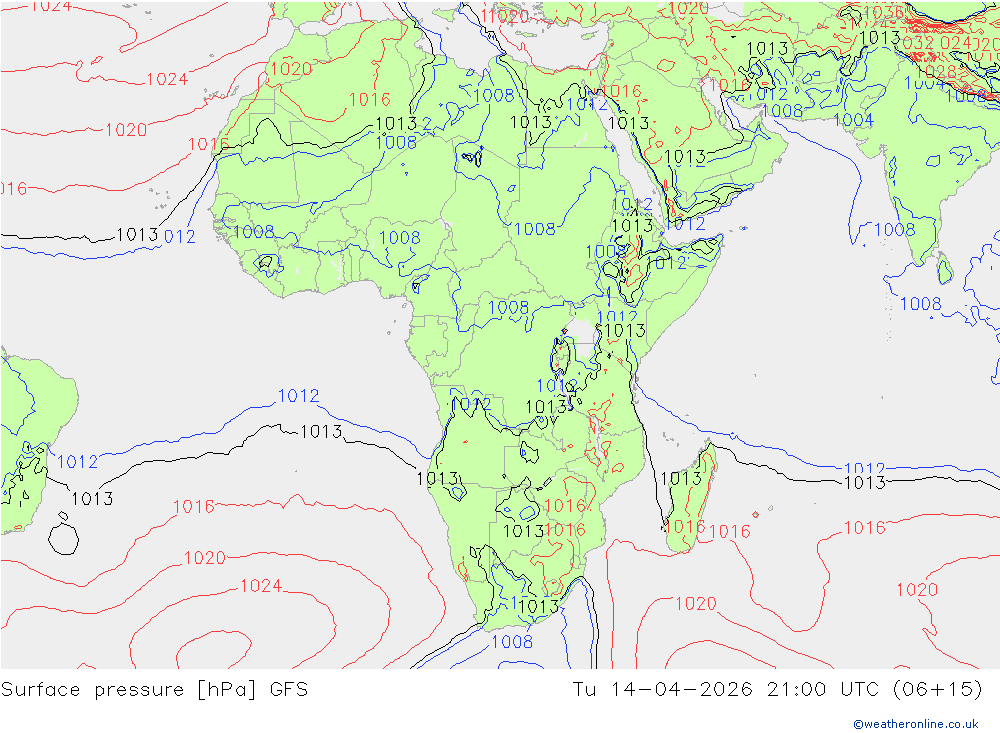This screenshot has width=1000, height=733.
Task: Click the blue 1004 label over Pakistan
Action: tap(853, 120)
